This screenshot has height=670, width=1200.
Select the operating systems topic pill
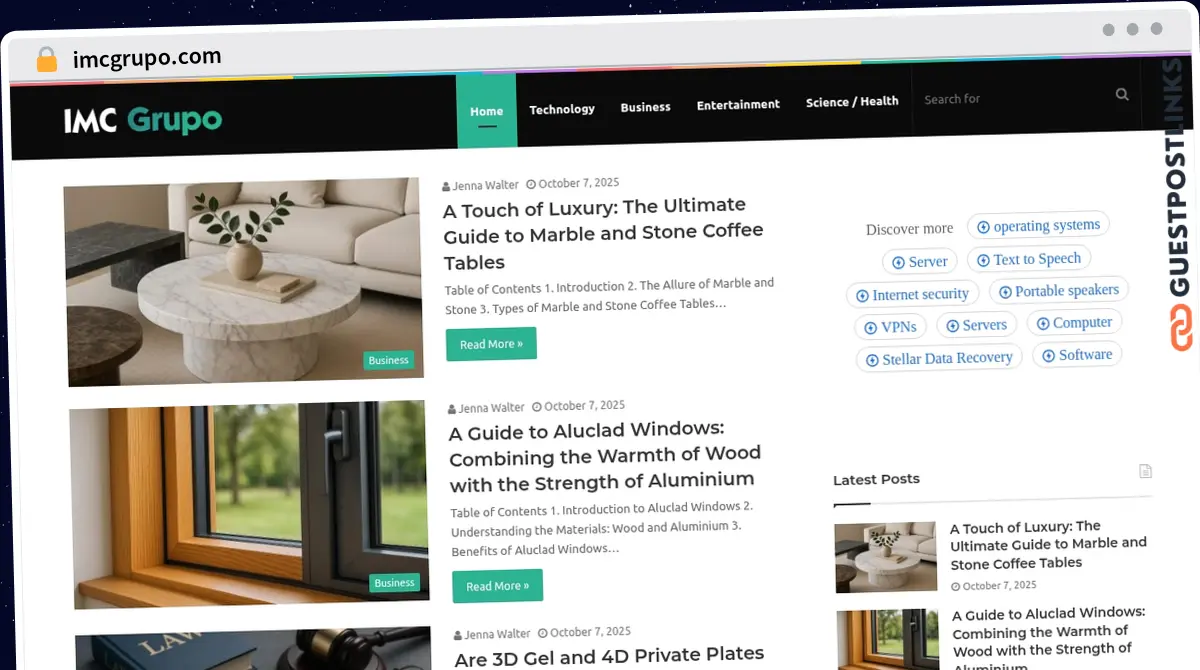coord(1038,226)
